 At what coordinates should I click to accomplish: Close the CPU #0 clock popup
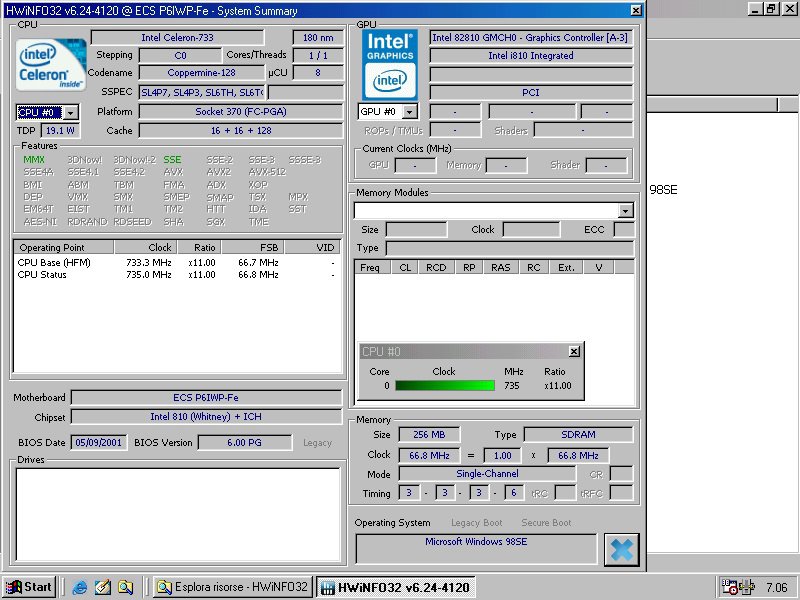[573, 352]
